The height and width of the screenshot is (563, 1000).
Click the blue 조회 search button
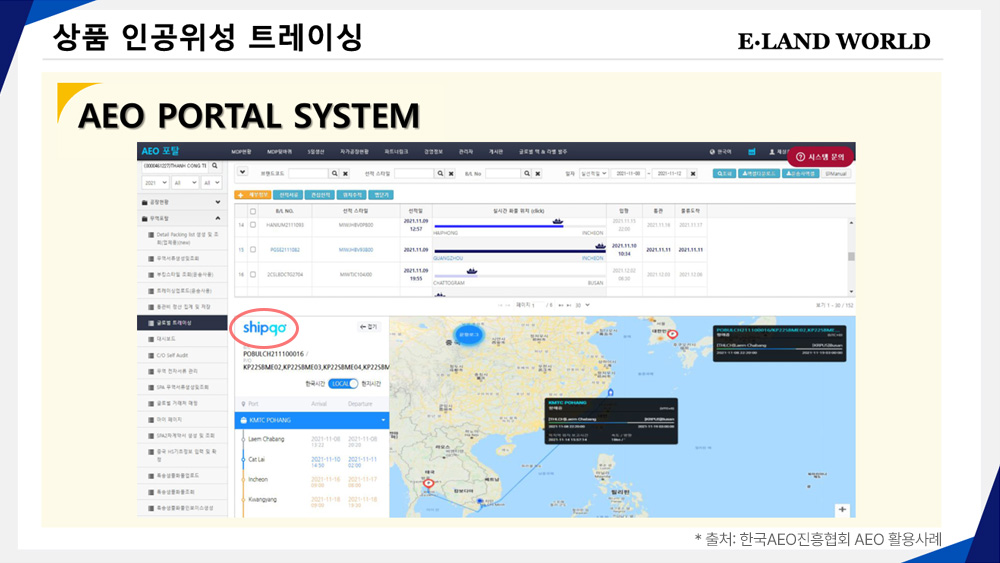(724, 173)
